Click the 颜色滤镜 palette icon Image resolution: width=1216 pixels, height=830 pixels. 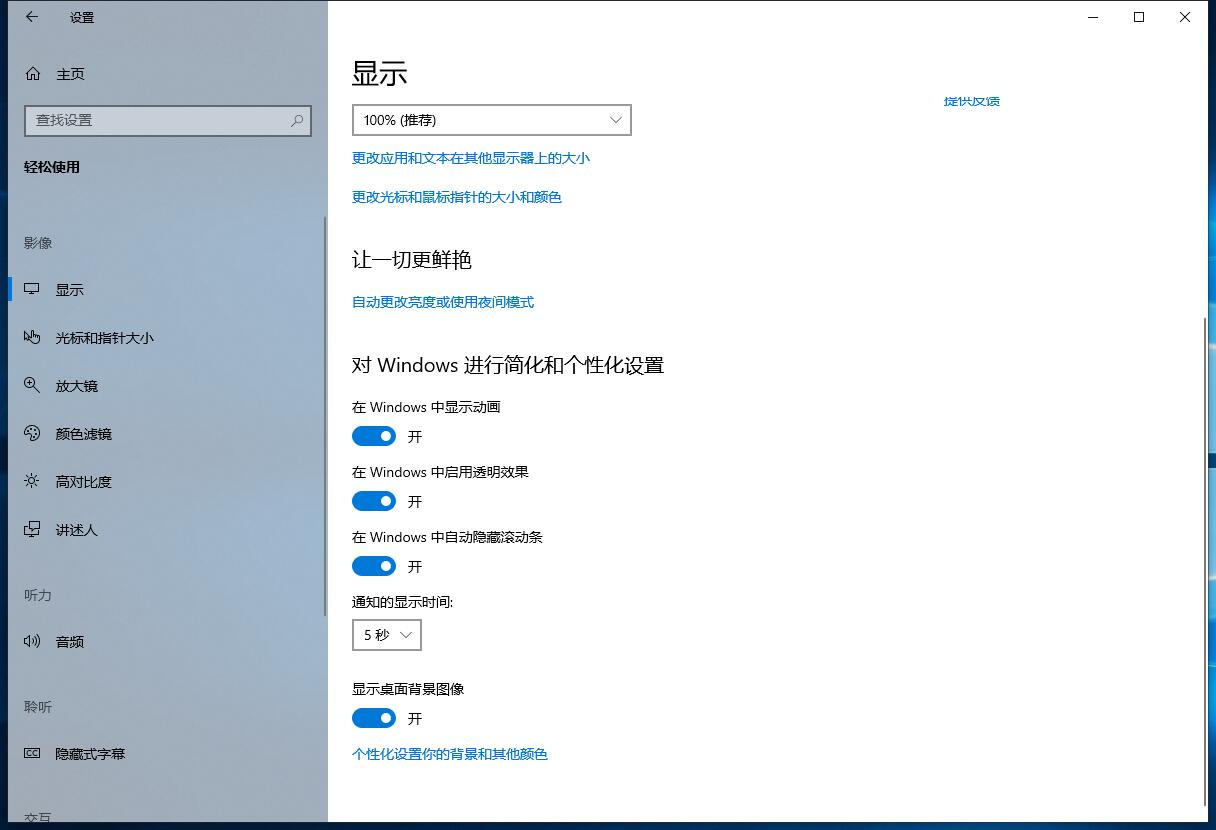[33, 434]
